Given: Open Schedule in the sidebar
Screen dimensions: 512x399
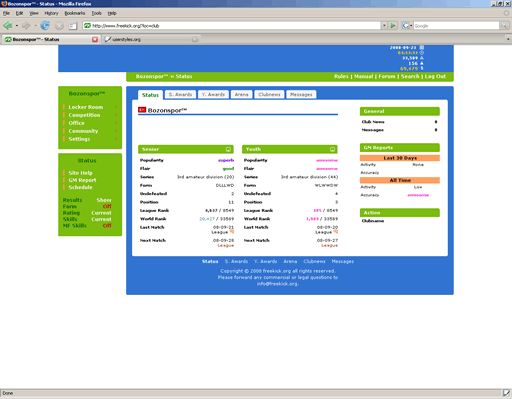Looking at the screenshot, I should (80, 187).
